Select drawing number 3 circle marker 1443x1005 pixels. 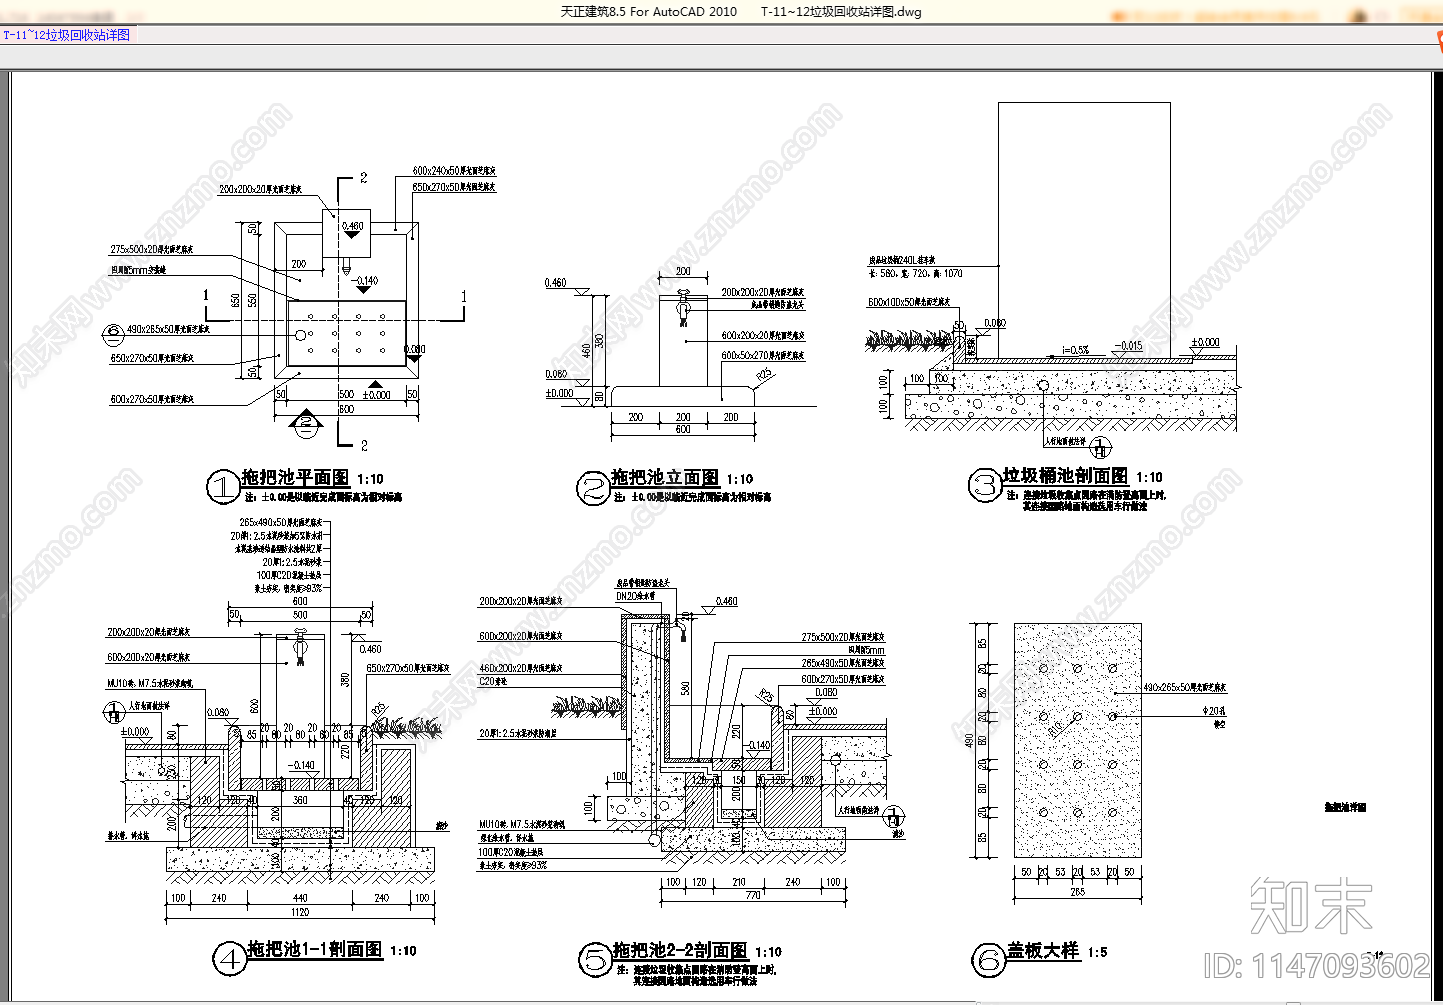[985, 485]
